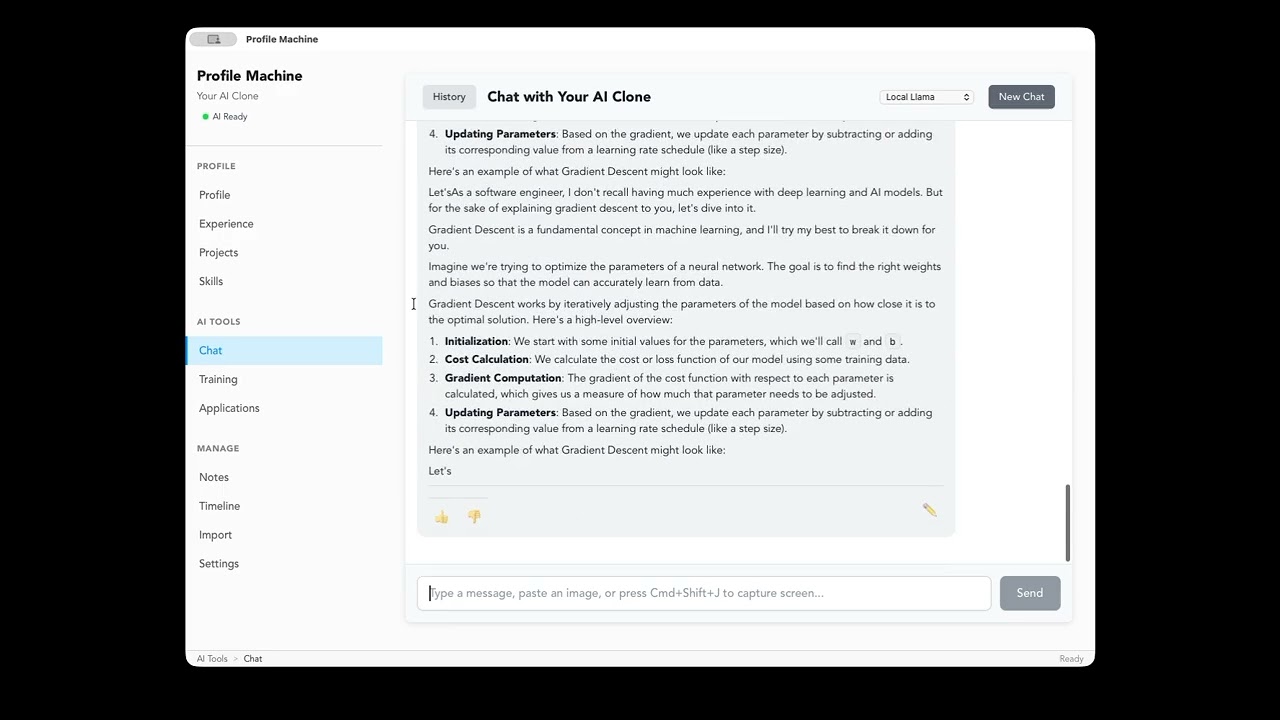The height and width of the screenshot is (720, 1280).
Task: Click the thumbs up feedback icon
Action: (442, 517)
